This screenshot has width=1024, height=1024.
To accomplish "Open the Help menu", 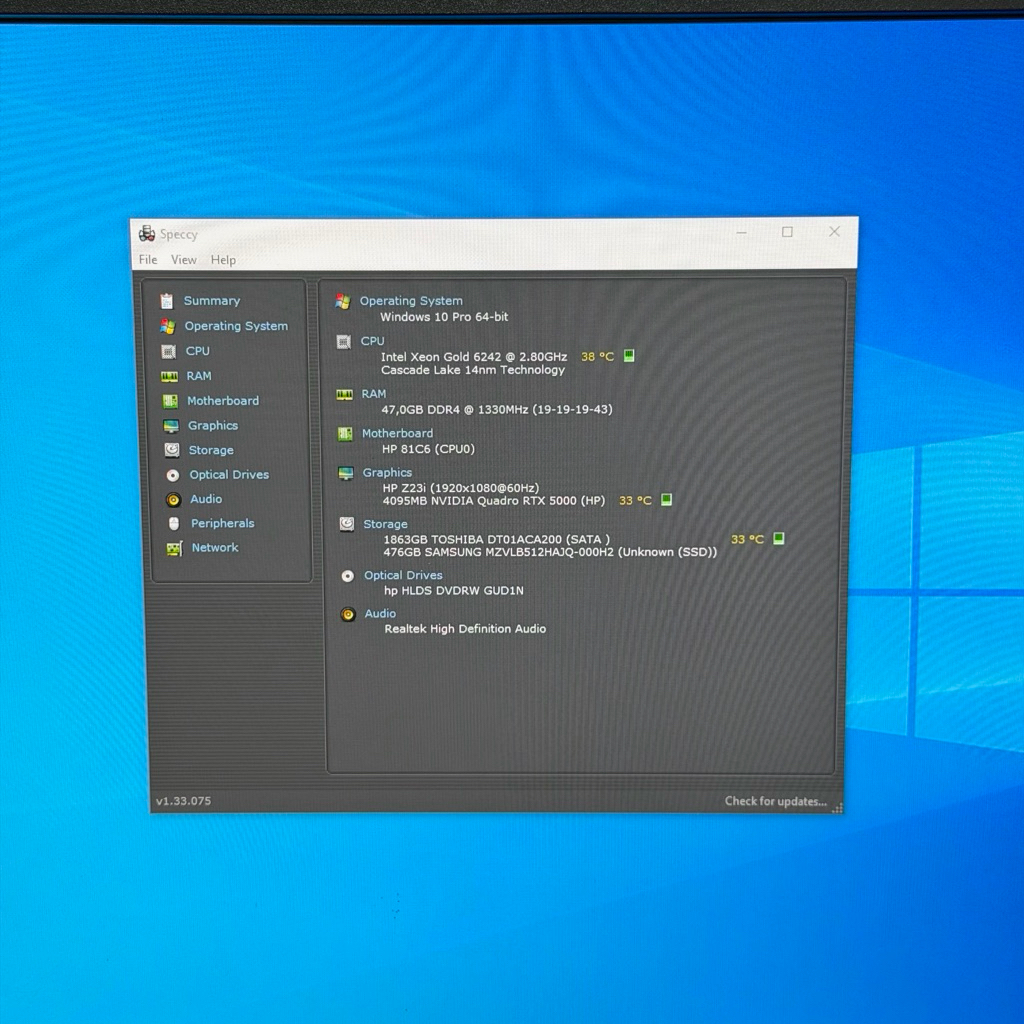I will pyautogui.click(x=223, y=260).
